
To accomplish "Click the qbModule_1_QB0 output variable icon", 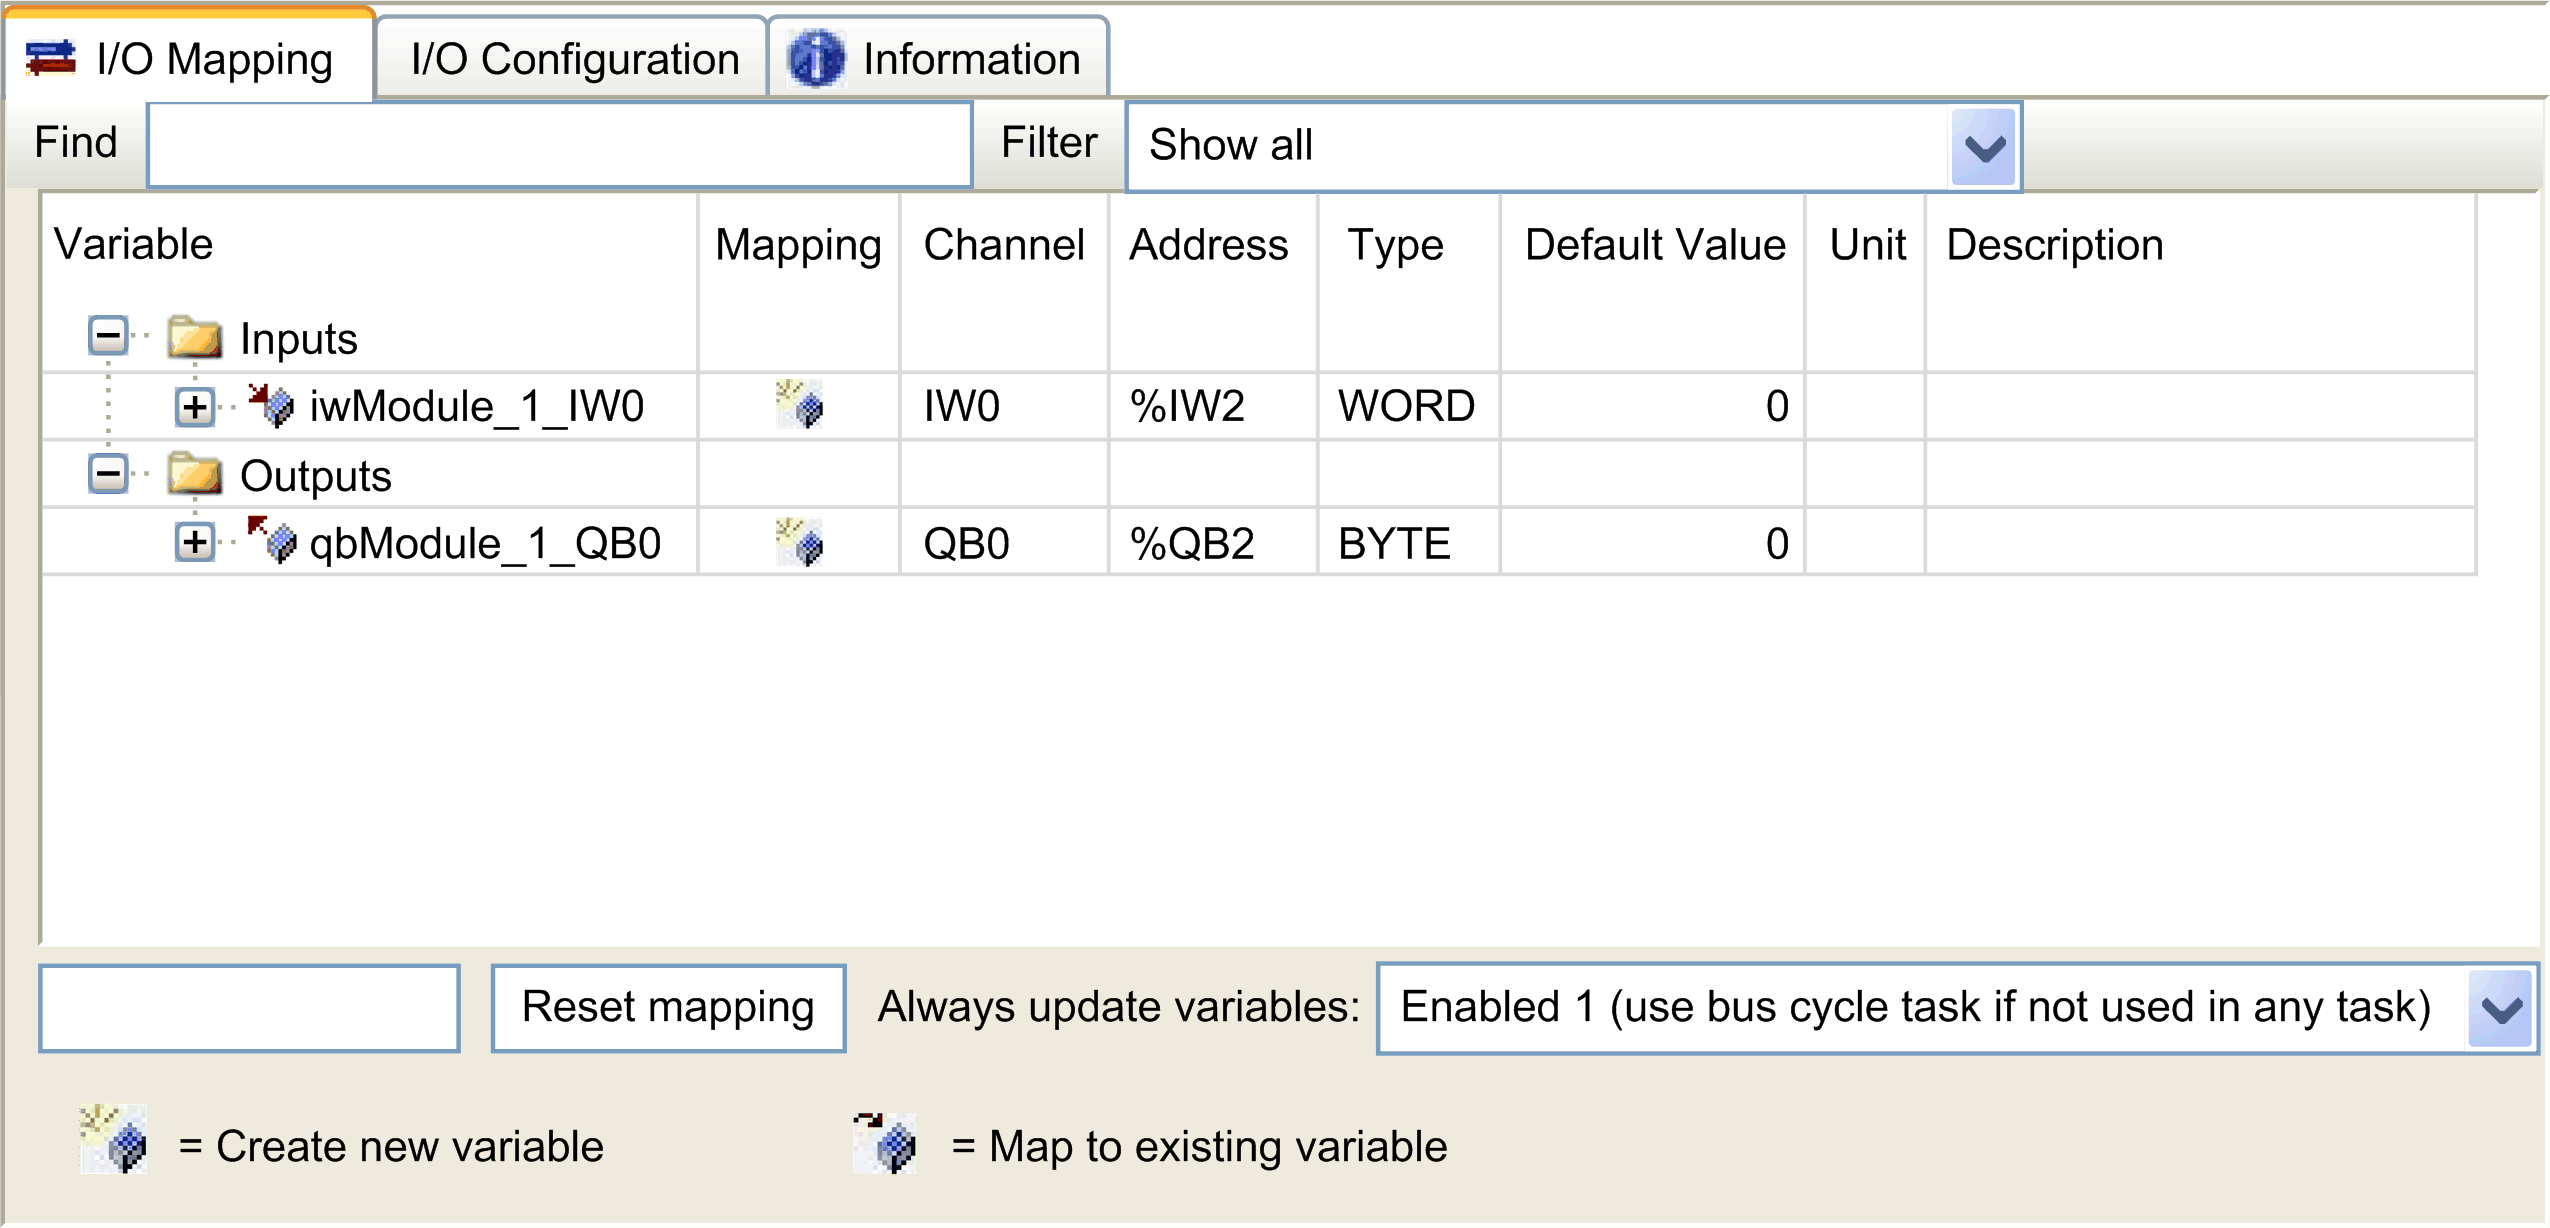I will pos(272,541).
